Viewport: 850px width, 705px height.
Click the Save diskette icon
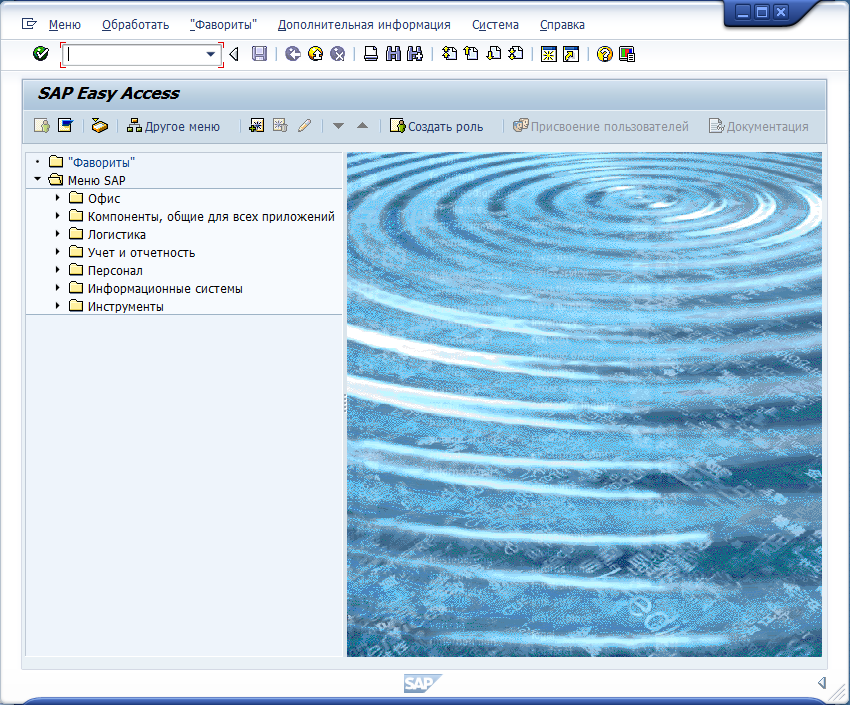(x=259, y=54)
